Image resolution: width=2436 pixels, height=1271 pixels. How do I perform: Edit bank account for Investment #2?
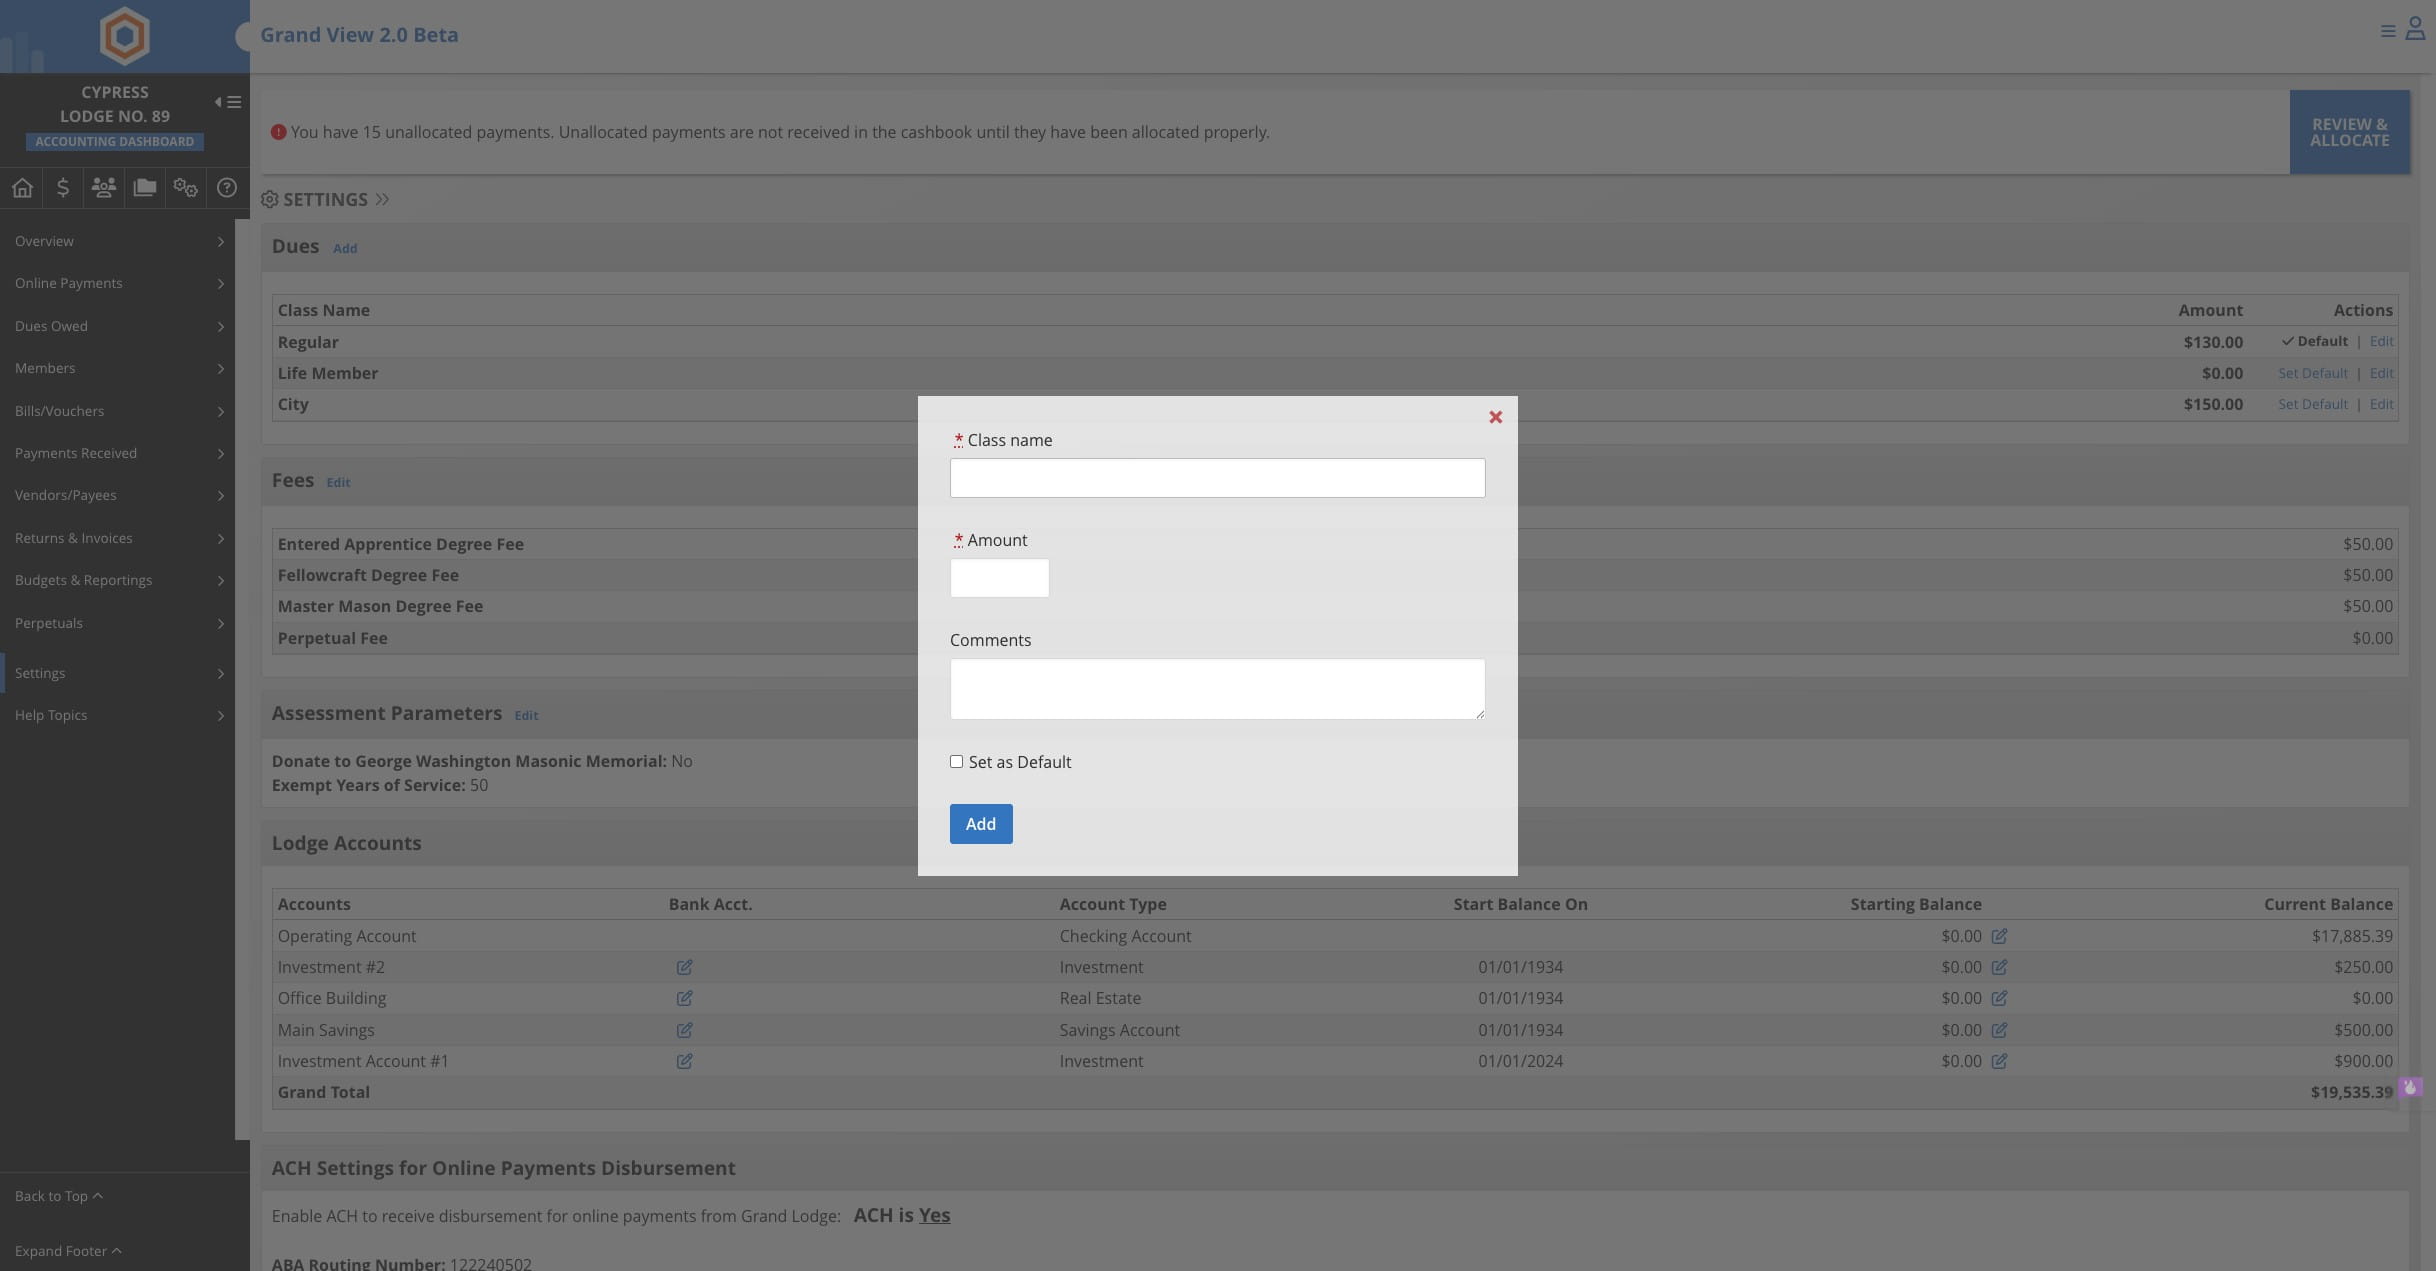coord(684,967)
